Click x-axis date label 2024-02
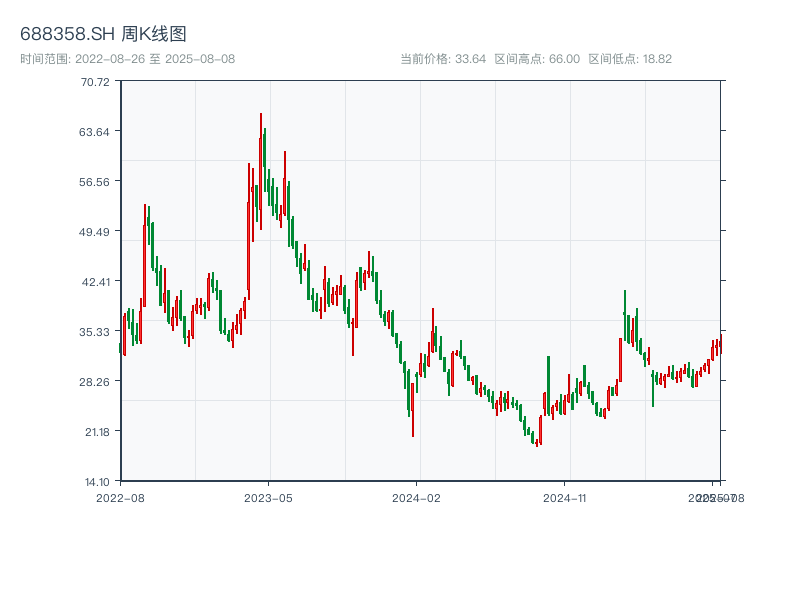 tap(416, 498)
